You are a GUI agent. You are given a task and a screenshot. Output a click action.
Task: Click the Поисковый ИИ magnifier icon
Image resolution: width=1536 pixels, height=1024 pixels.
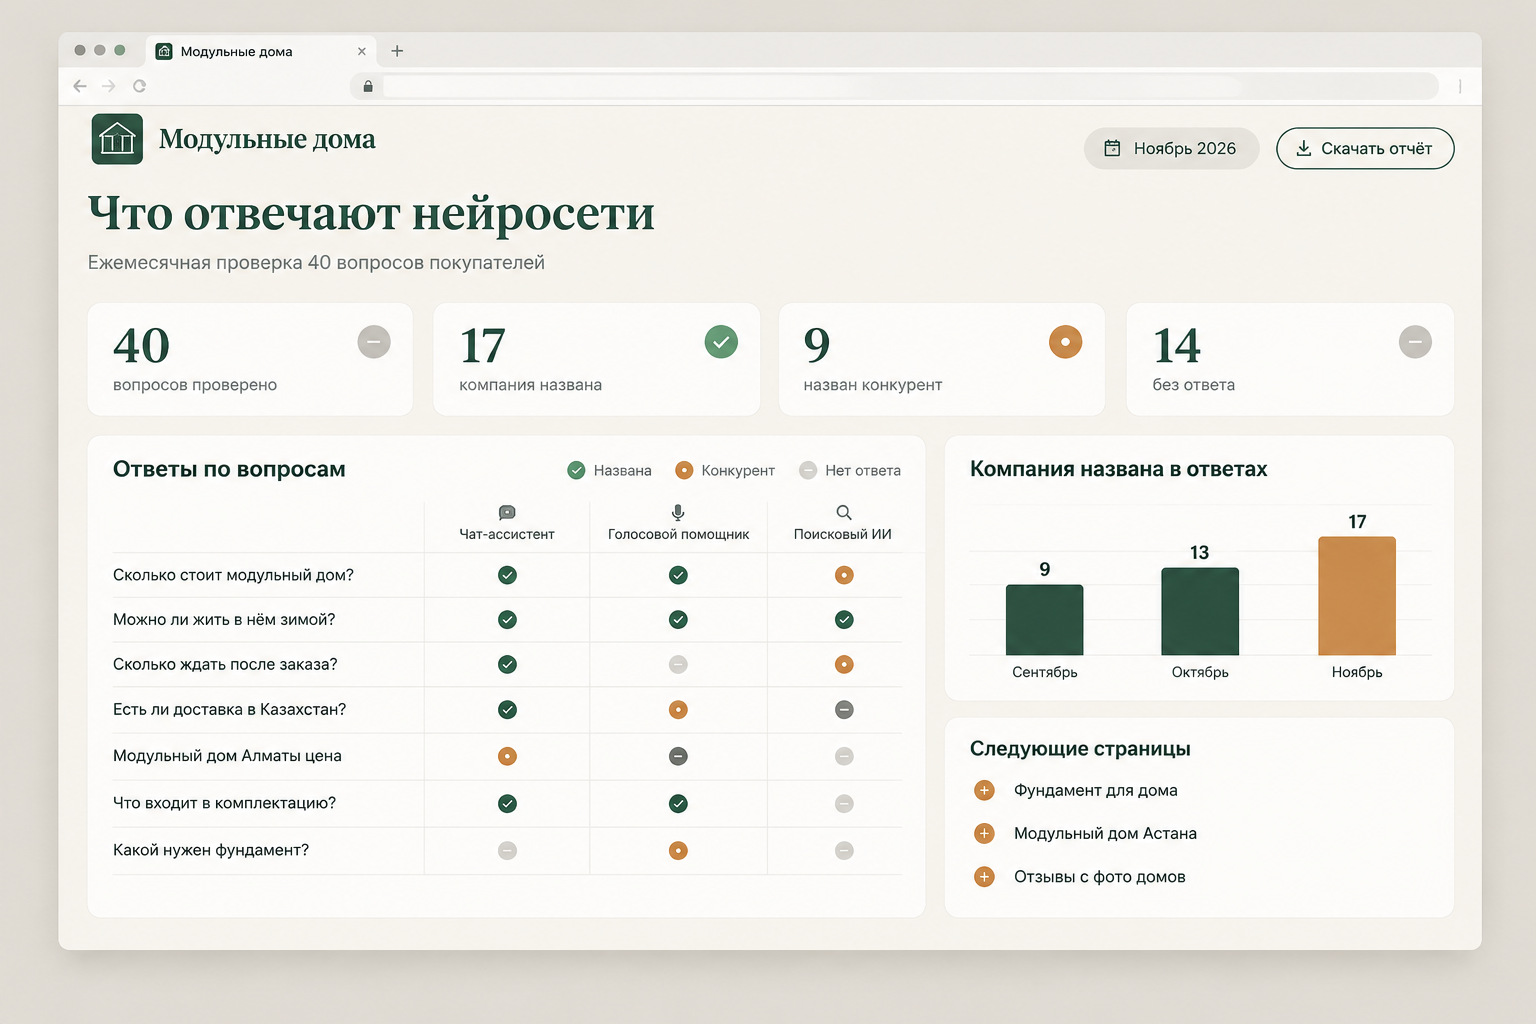point(844,513)
